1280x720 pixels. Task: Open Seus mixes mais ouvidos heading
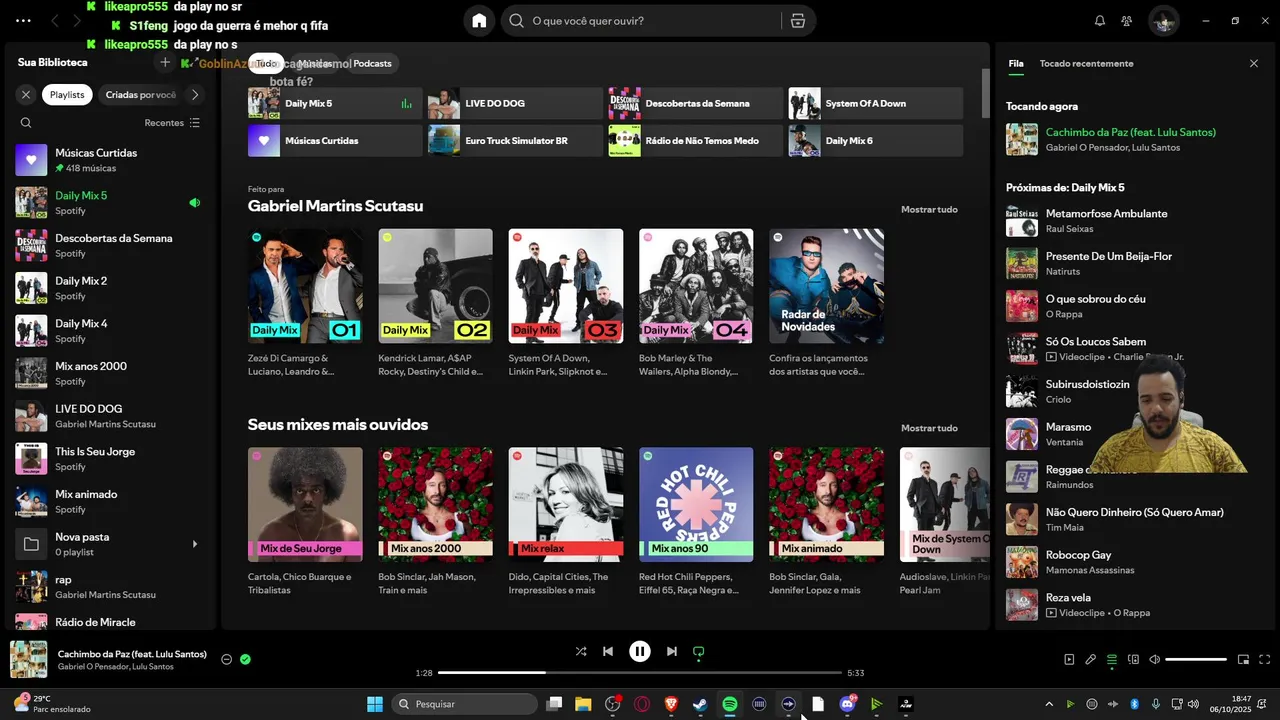[338, 425]
